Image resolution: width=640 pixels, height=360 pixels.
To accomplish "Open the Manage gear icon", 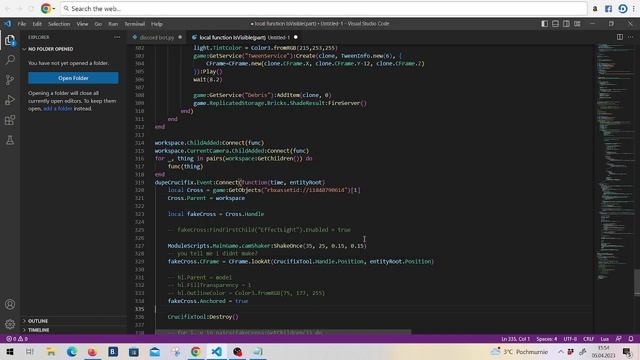I will point(10,324).
